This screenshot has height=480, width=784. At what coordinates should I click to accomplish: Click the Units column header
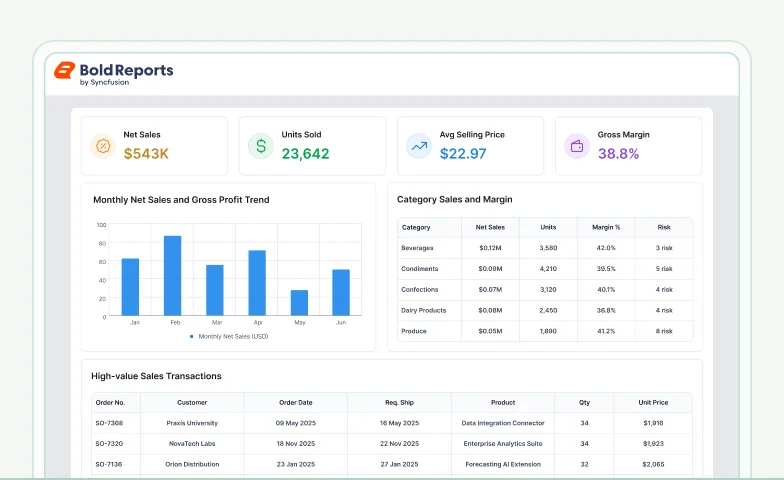(x=548, y=227)
